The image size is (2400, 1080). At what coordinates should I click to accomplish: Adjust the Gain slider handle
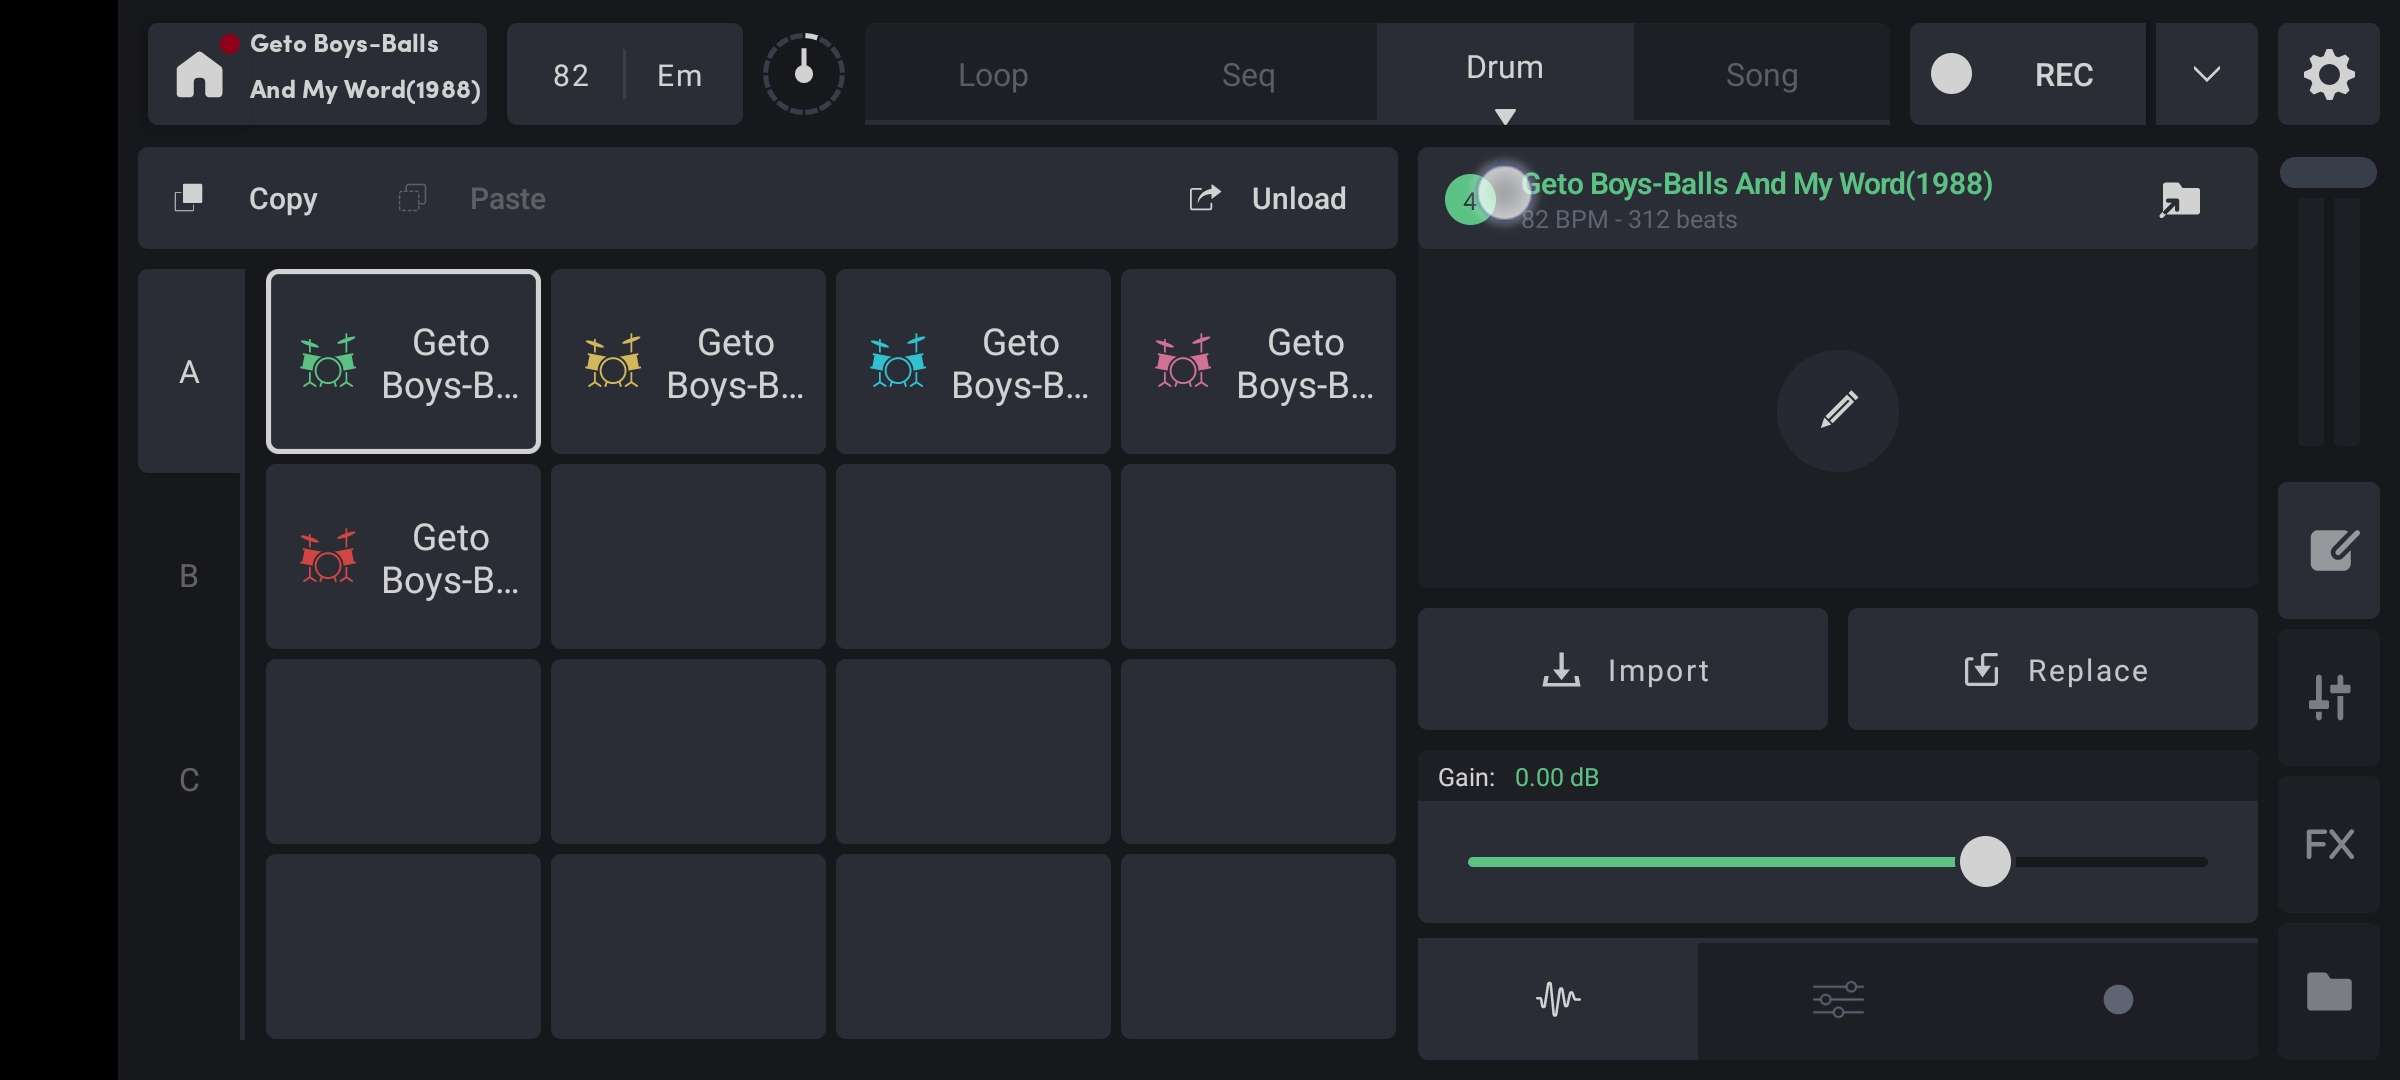(x=1985, y=861)
